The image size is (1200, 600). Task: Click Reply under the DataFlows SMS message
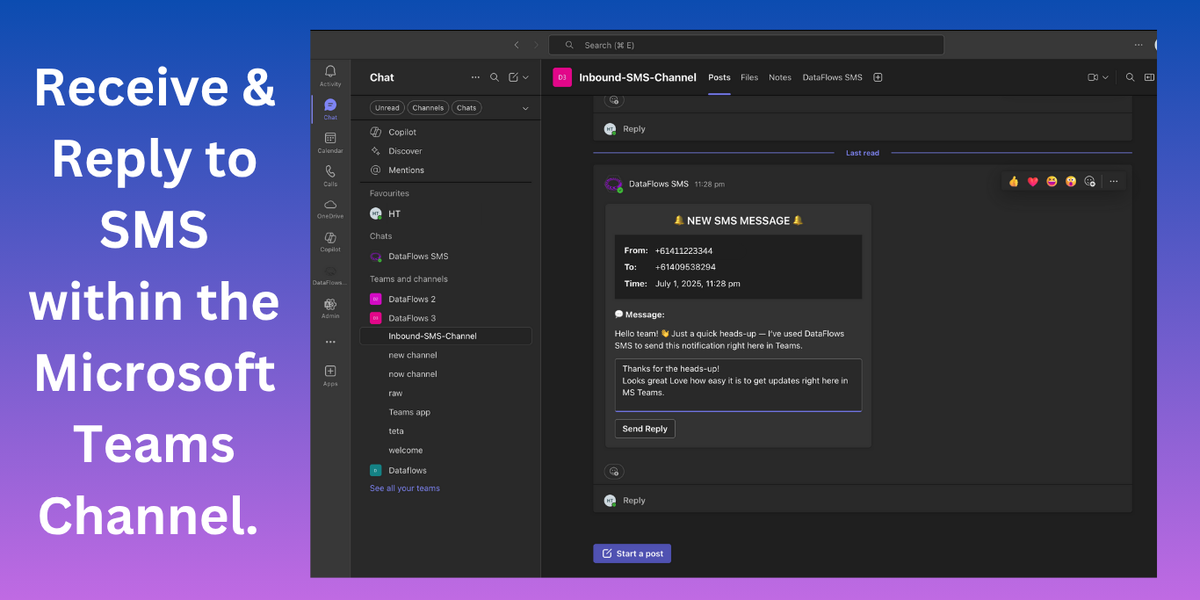(634, 500)
